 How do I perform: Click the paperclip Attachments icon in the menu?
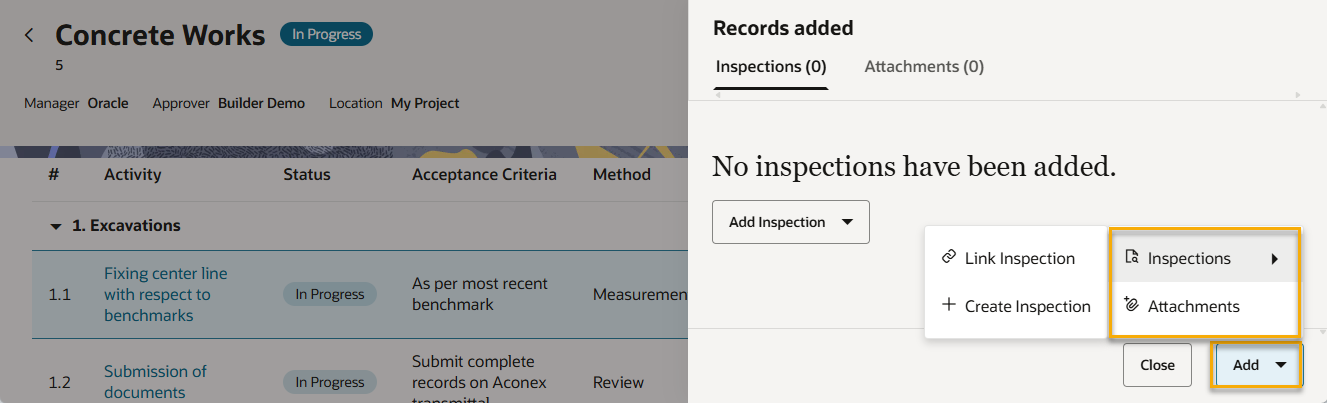1131,306
